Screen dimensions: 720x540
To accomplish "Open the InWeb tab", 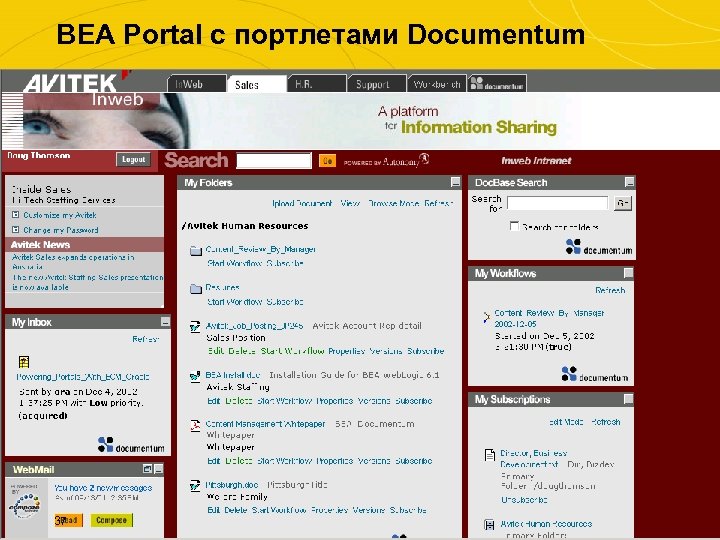I will pos(197,84).
